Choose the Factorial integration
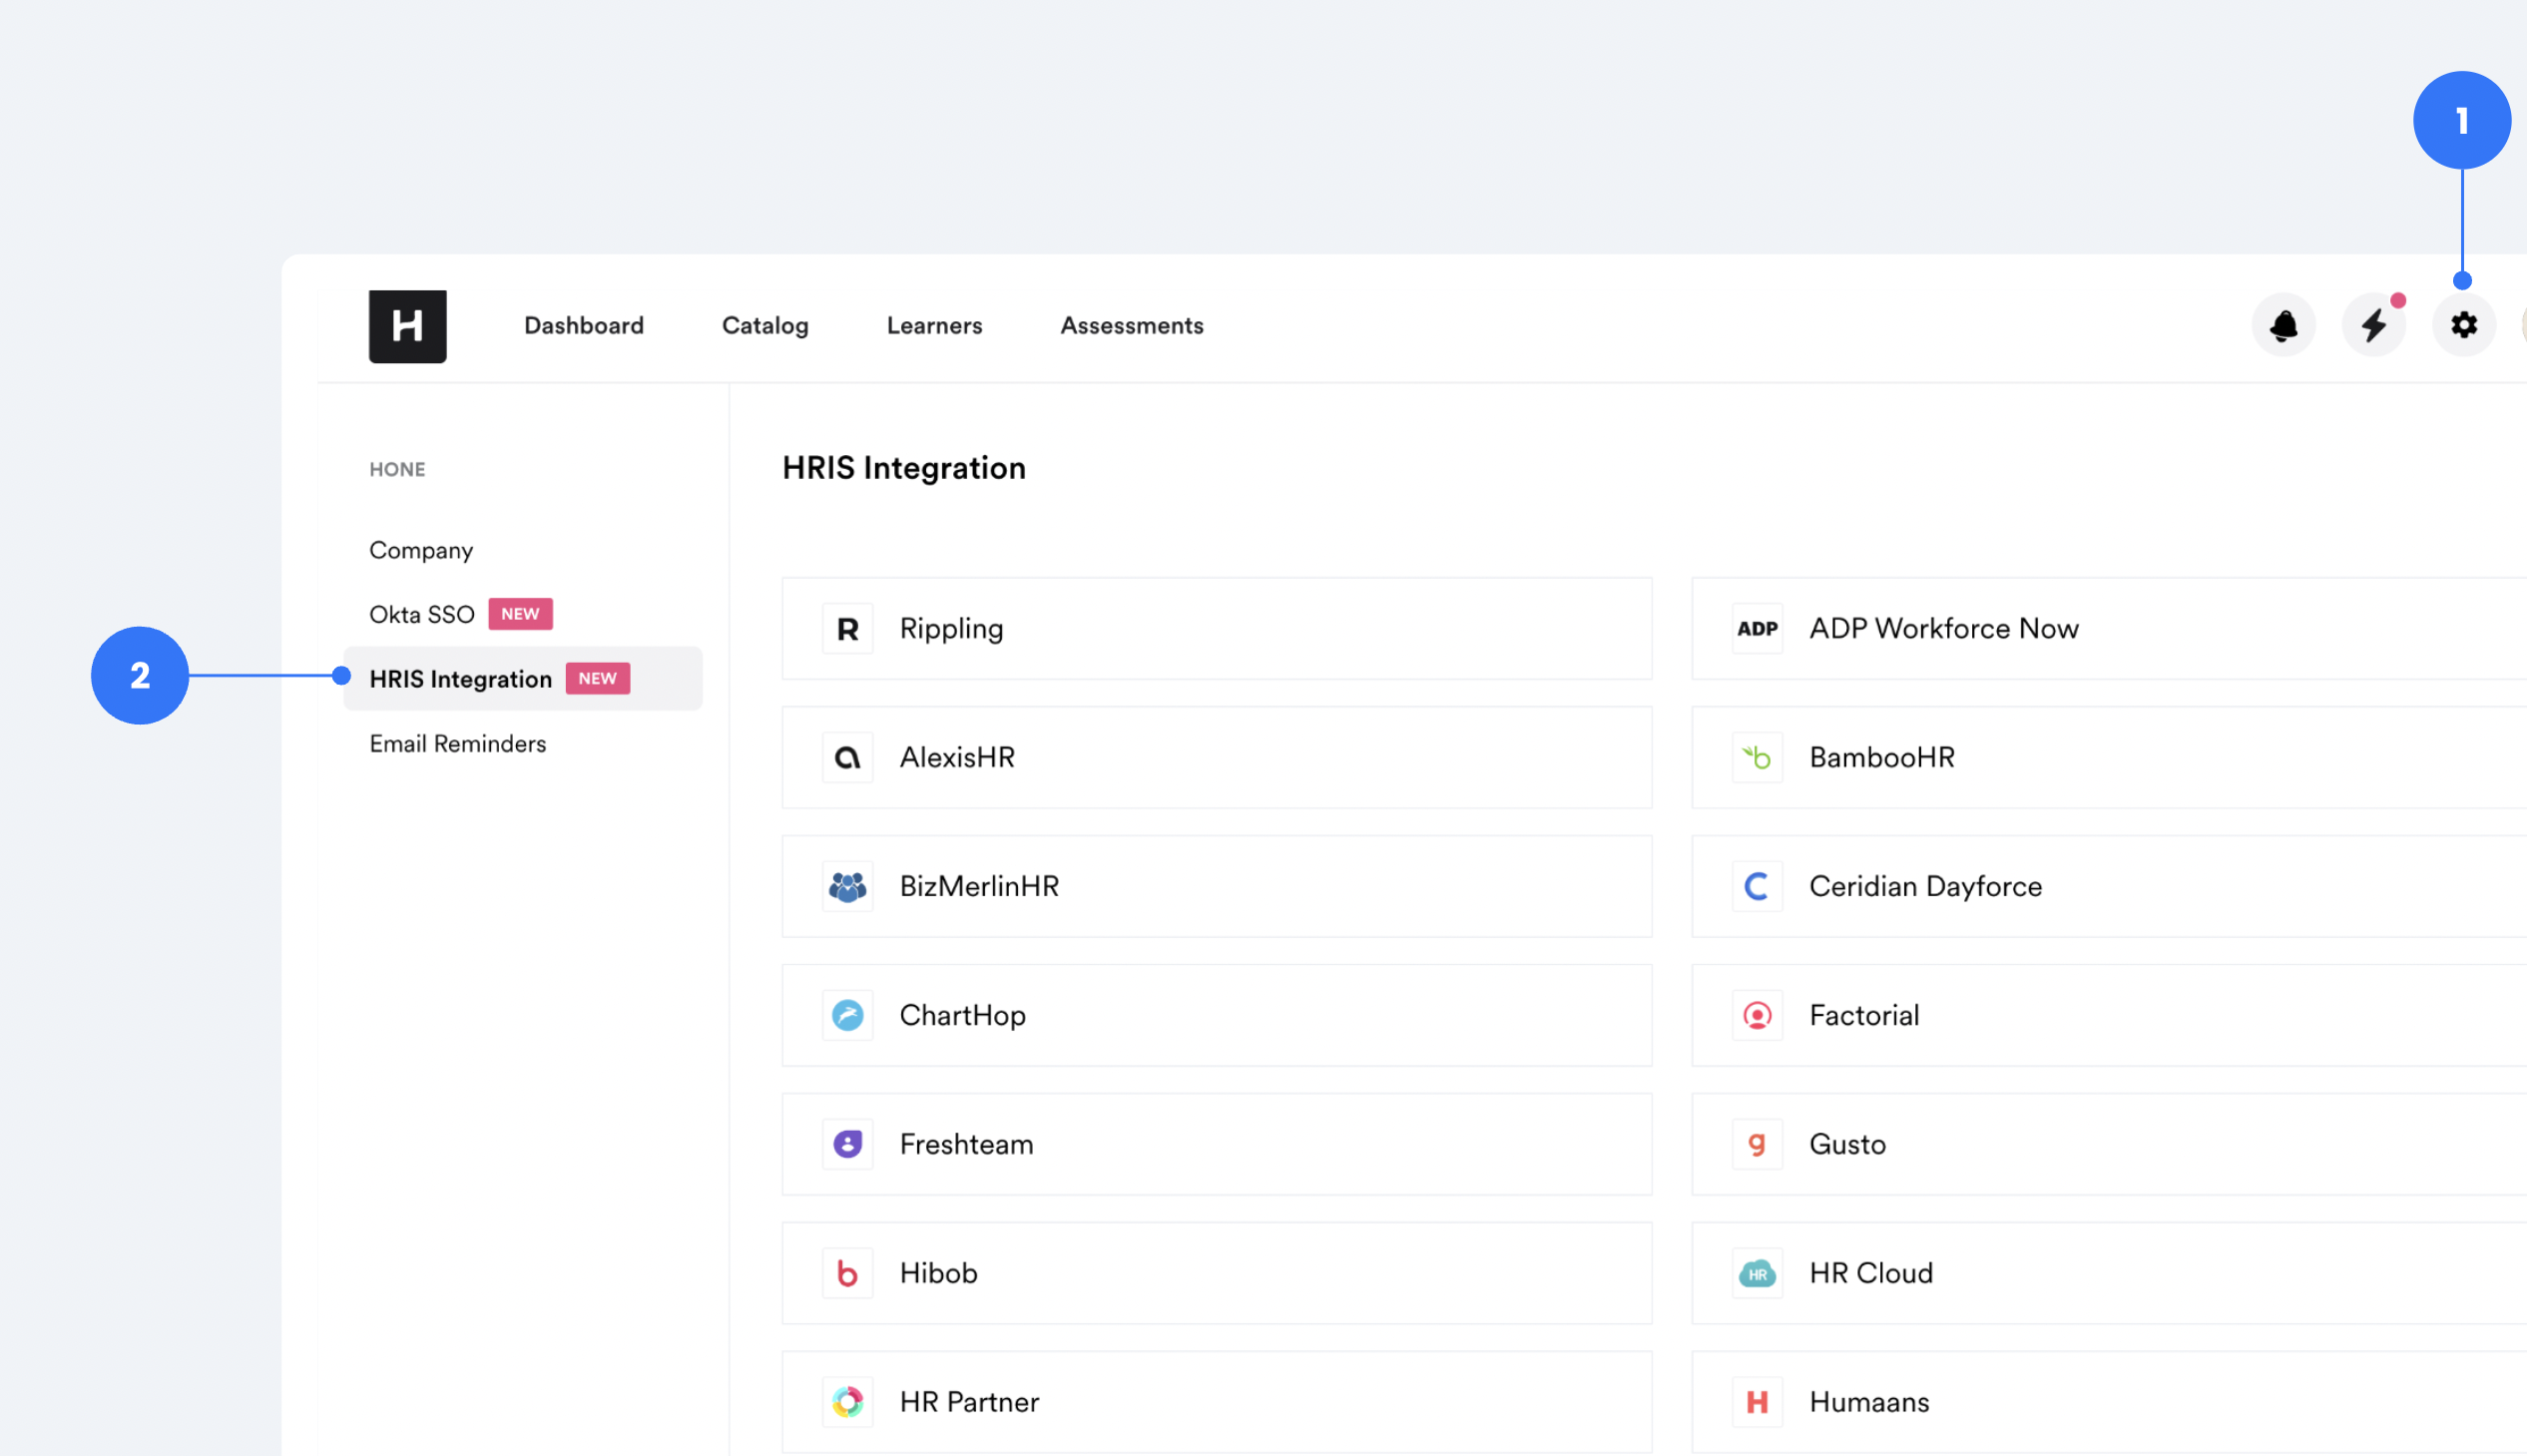2527x1456 pixels. (x=2109, y=1016)
